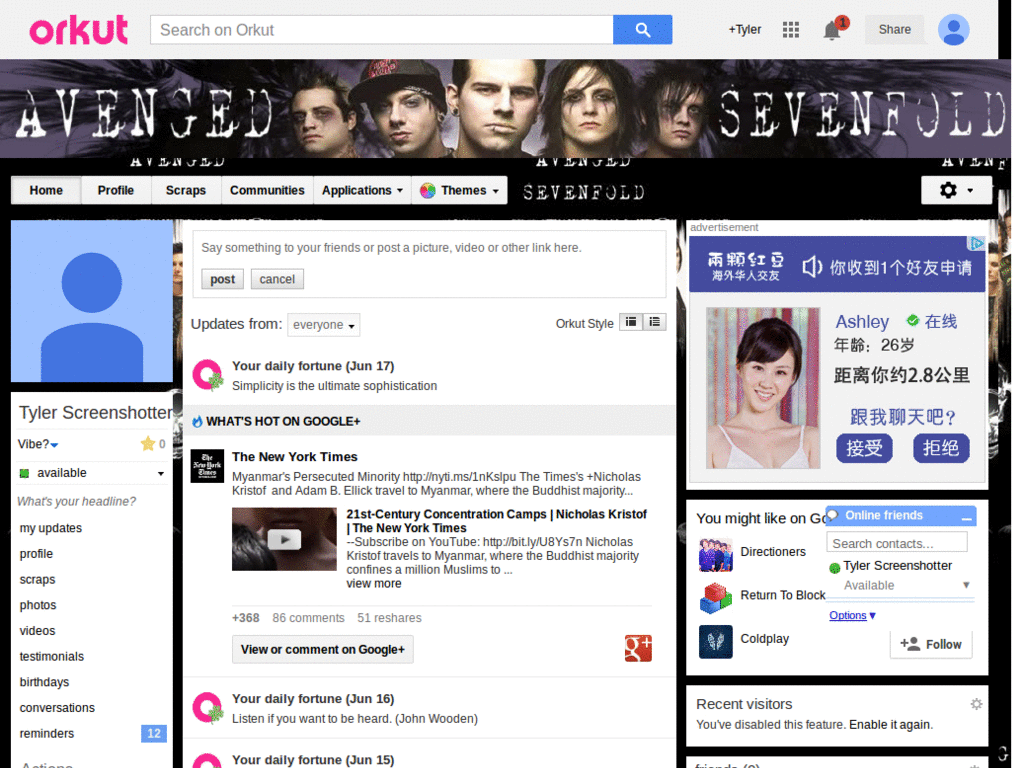Click the Search on Orkut field
Screen dimensions: 1024x768
pyautogui.click(x=382, y=30)
